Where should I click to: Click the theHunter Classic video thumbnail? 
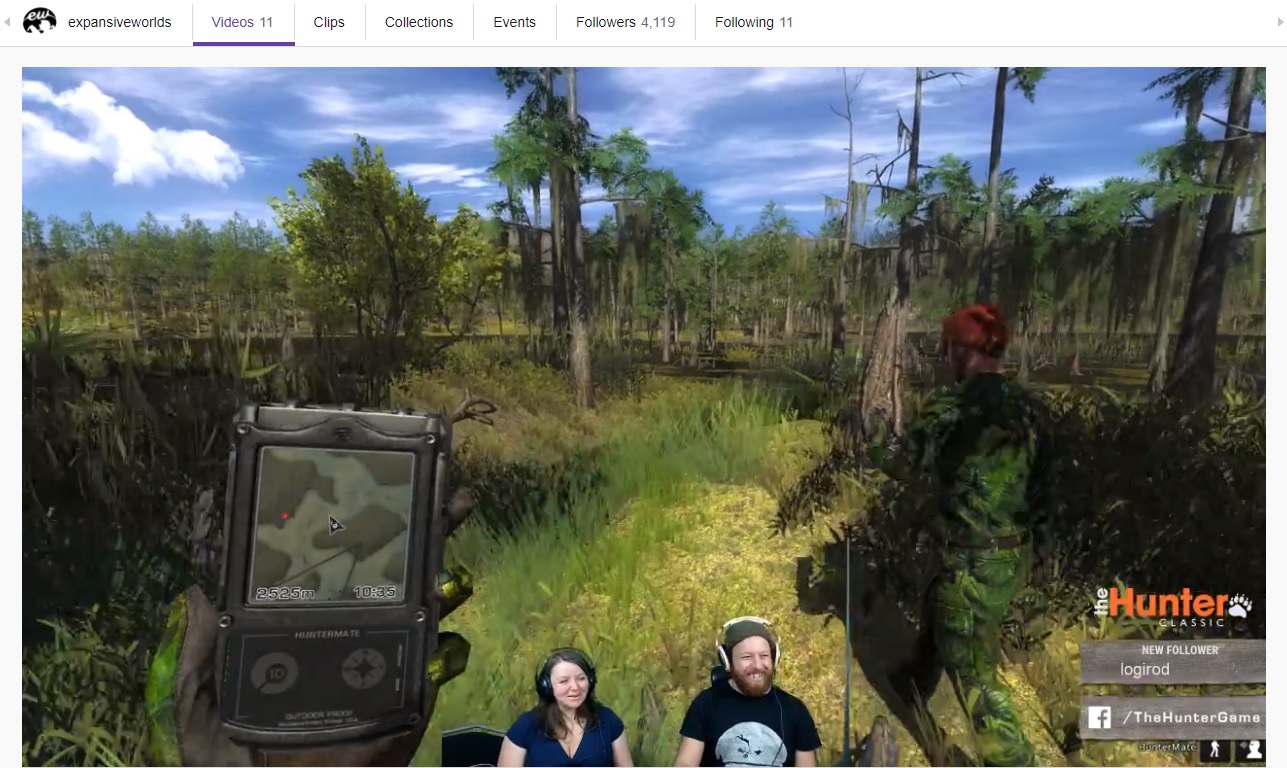[x=644, y=417]
